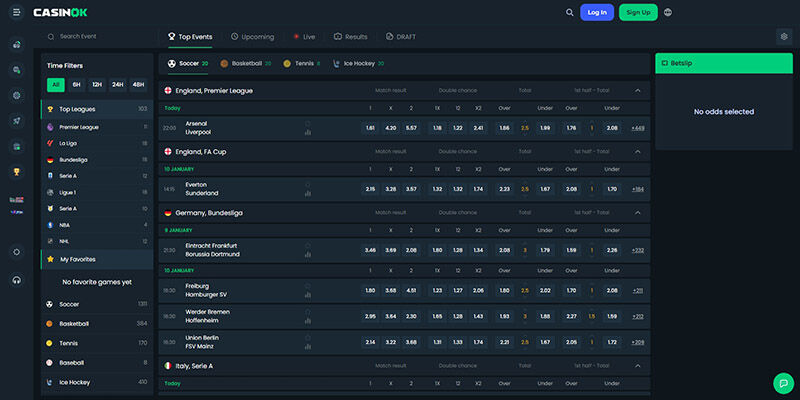
Task: Select the Ice Hockey sport tab
Action: [x=358, y=64]
